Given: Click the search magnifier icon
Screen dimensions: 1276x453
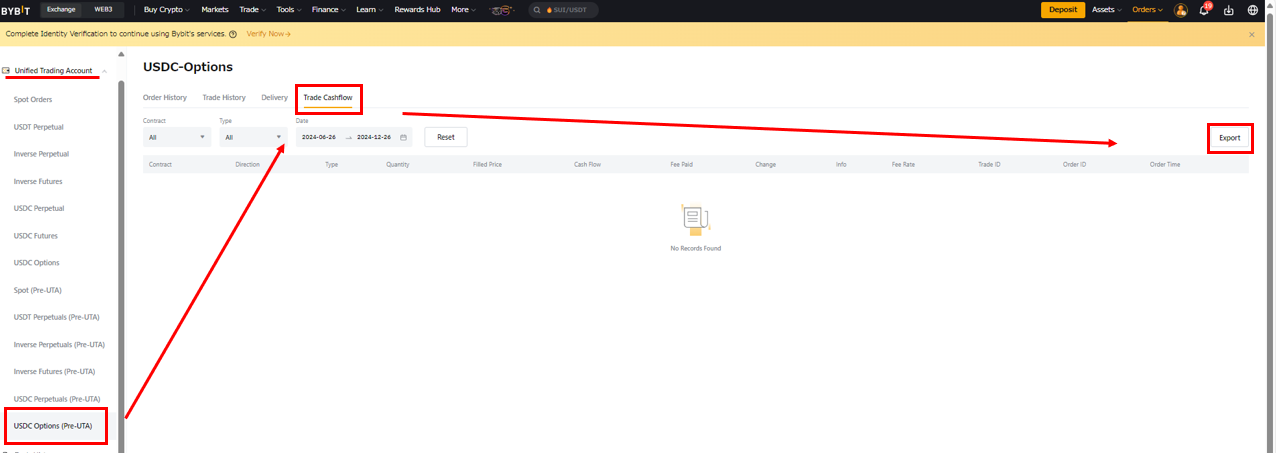Looking at the screenshot, I should (x=537, y=10).
